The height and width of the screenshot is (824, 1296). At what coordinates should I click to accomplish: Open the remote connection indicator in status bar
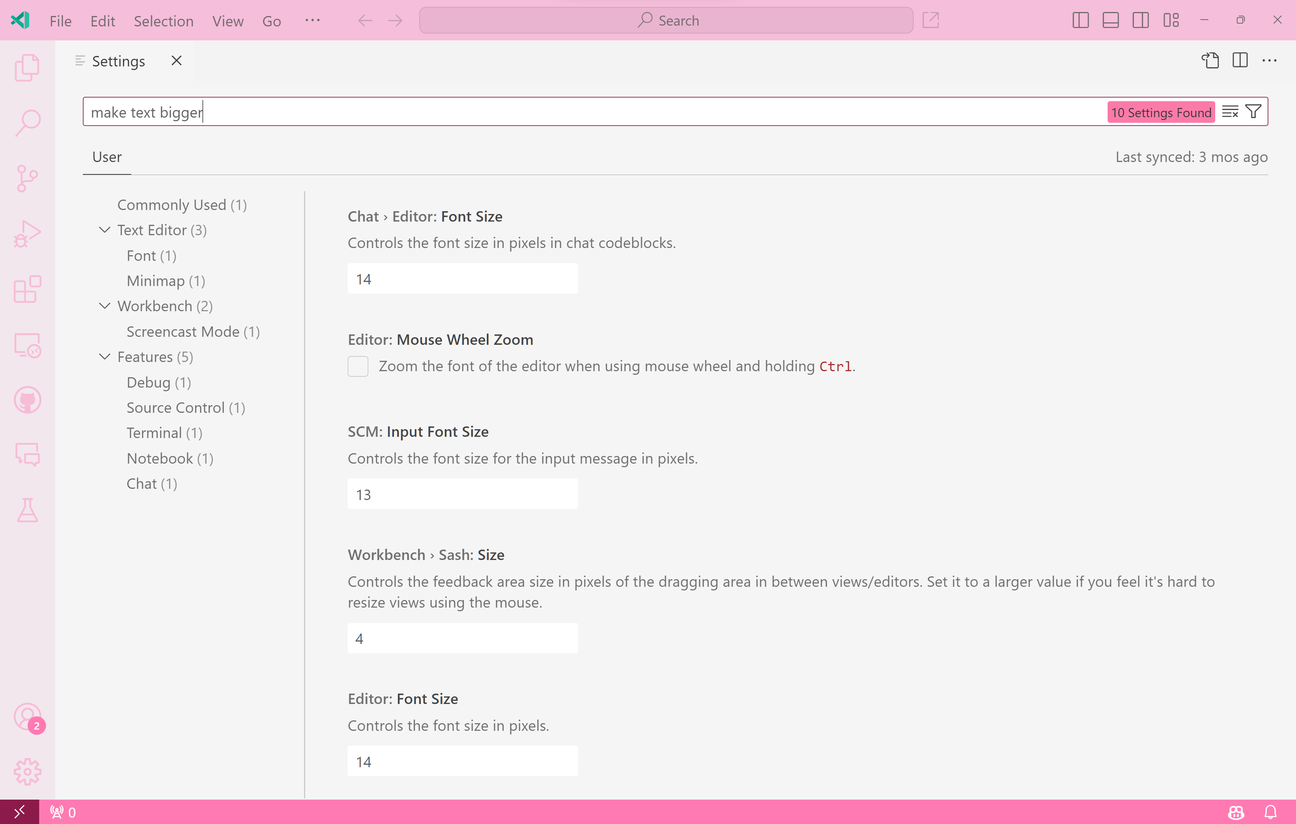point(18,811)
